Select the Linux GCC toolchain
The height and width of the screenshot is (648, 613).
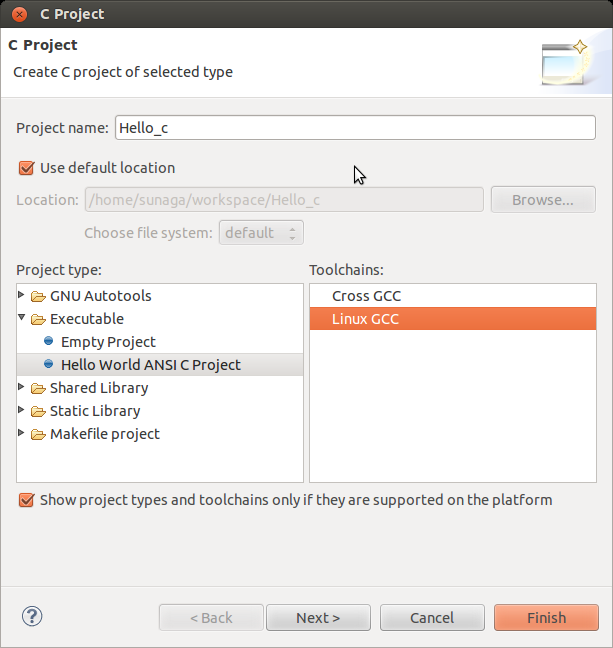click(366, 320)
